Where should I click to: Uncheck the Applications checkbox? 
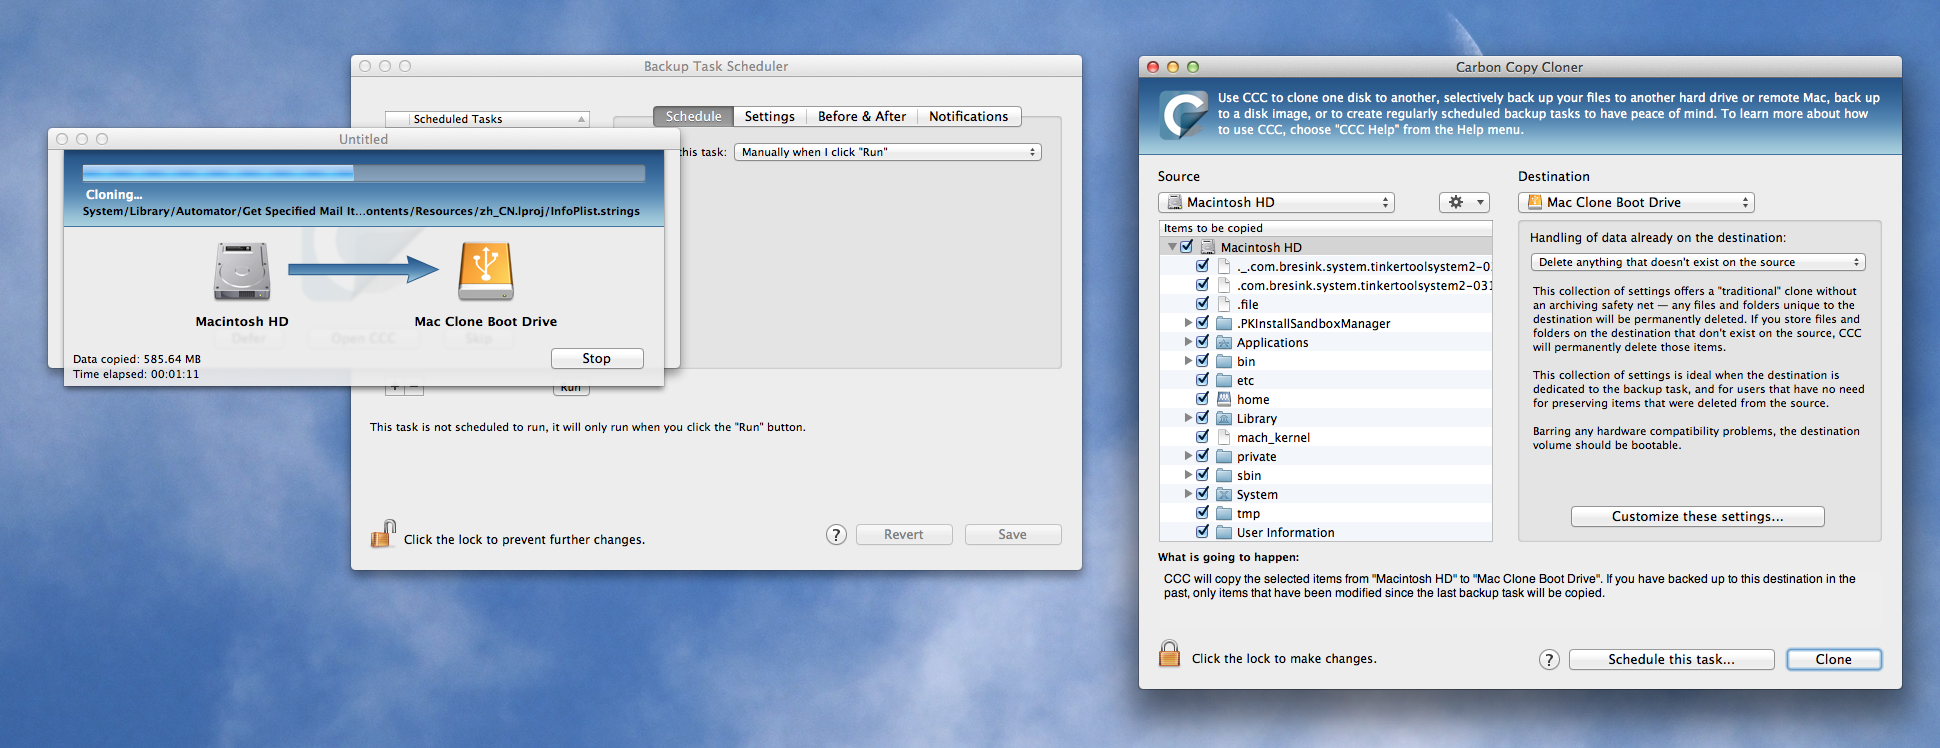click(x=1203, y=342)
